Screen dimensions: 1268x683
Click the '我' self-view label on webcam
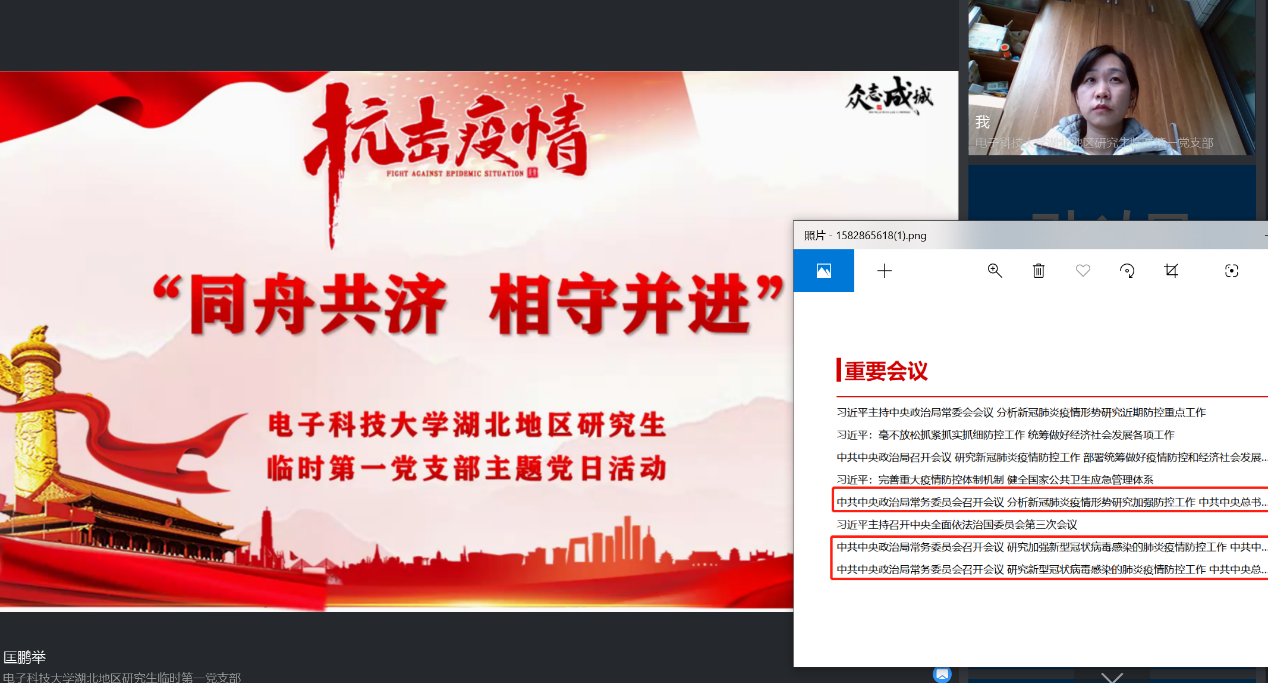[x=982, y=122]
